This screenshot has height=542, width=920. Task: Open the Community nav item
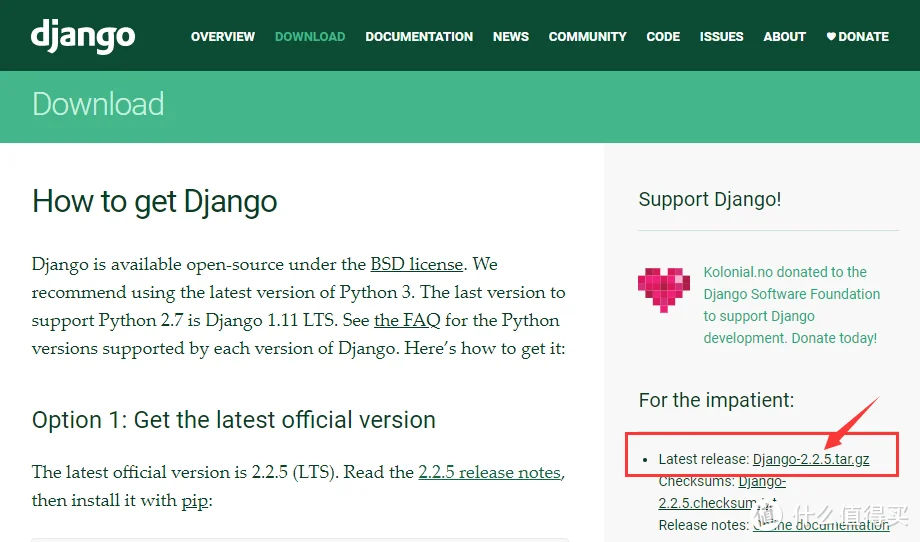click(587, 36)
